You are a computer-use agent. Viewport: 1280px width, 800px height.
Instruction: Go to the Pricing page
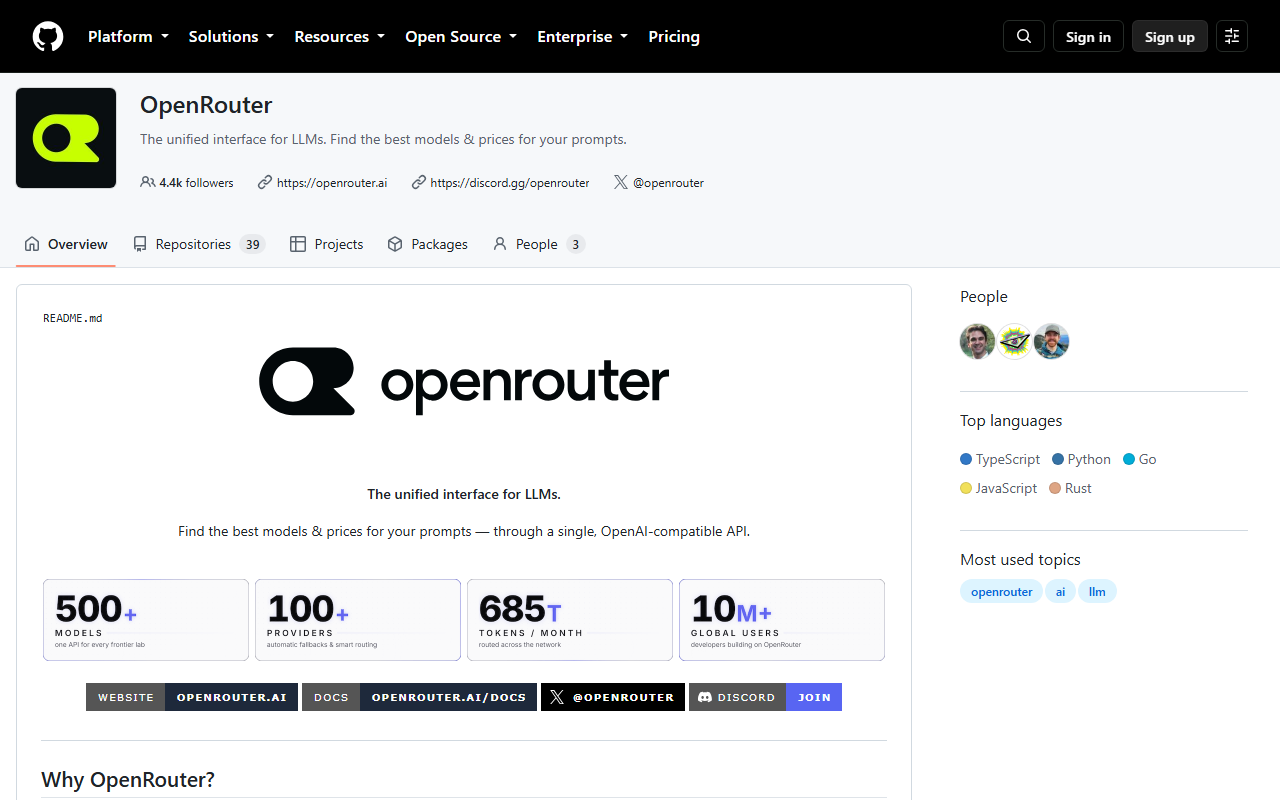(674, 37)
